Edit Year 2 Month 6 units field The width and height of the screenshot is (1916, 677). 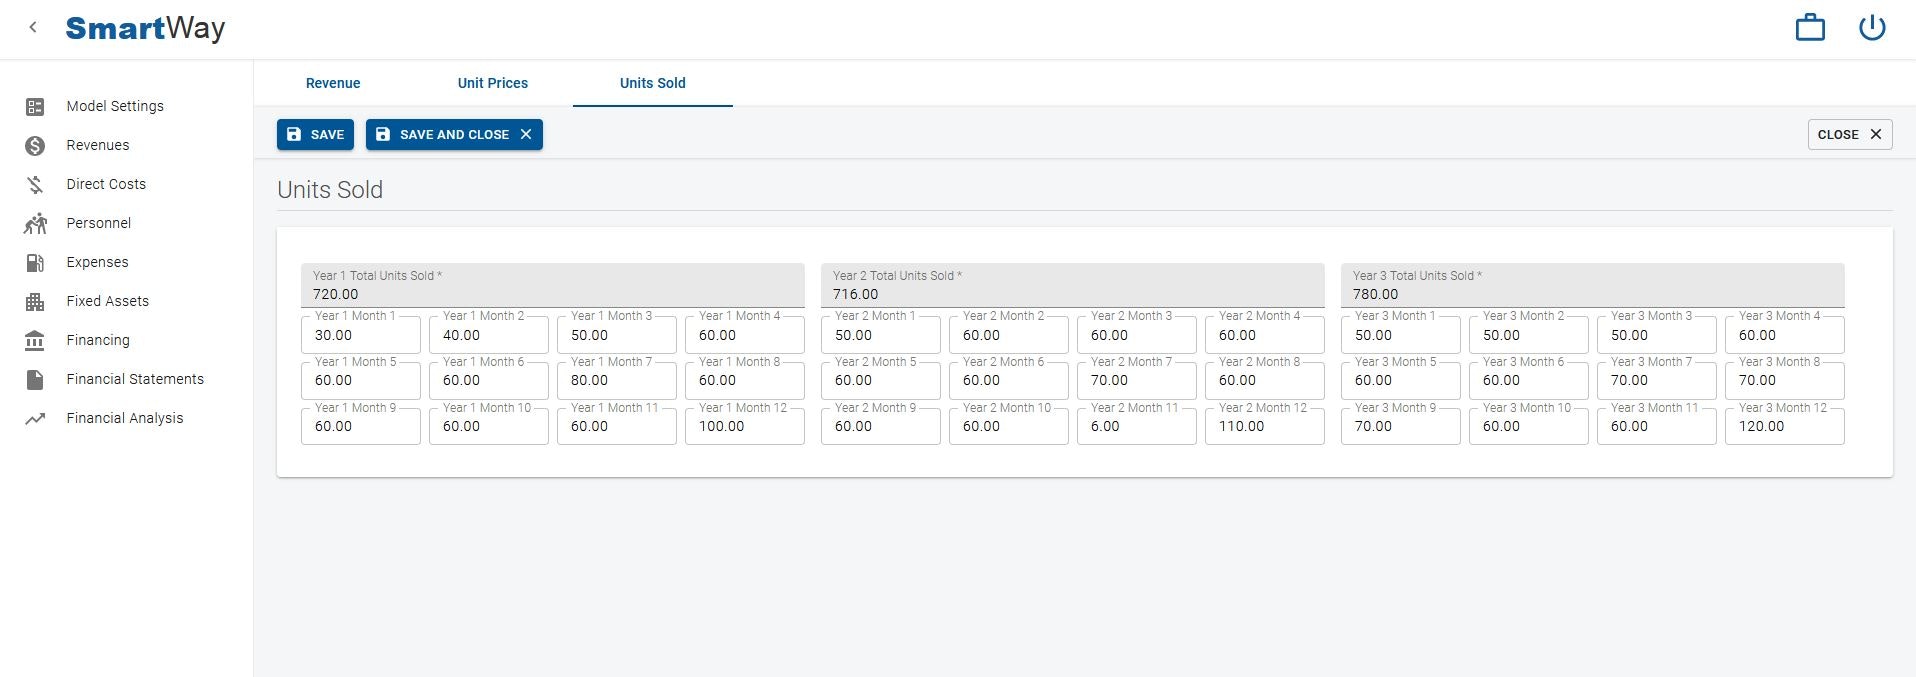coord(1009,380)
